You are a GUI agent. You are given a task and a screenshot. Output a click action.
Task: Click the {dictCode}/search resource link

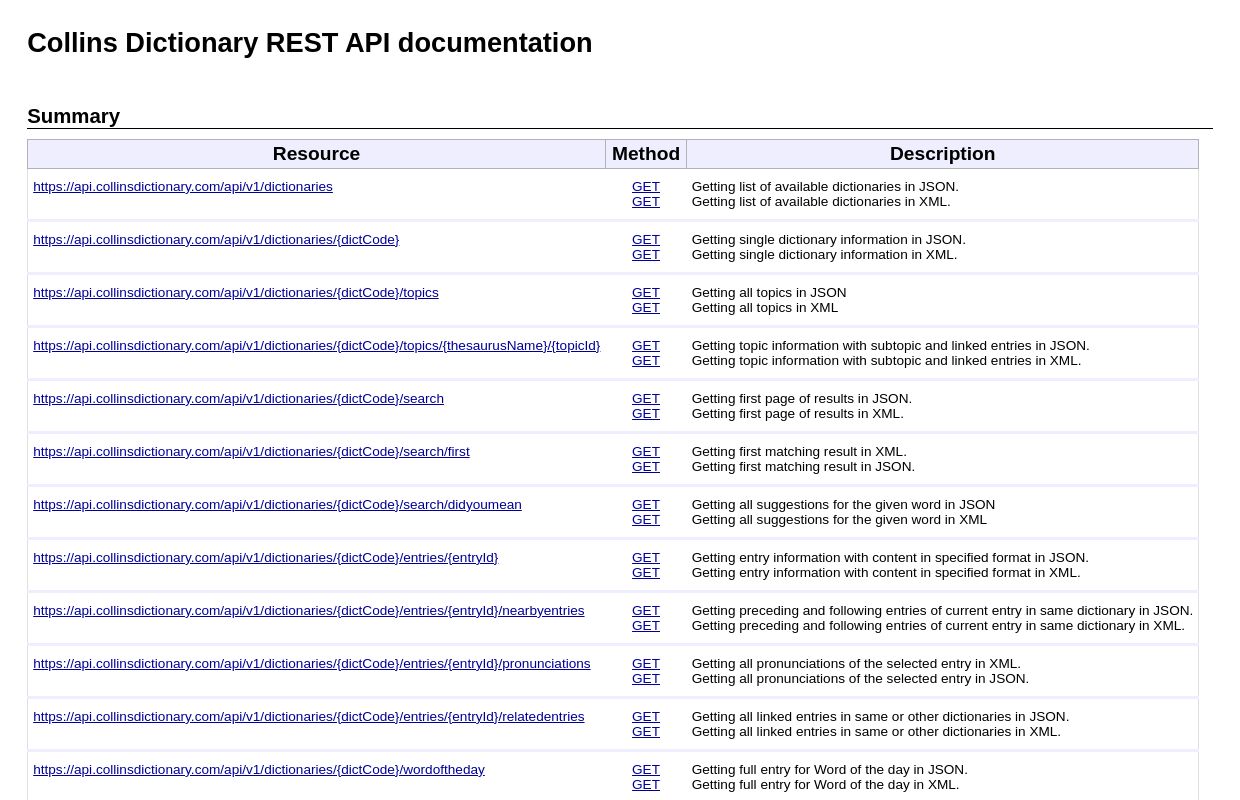238,399
